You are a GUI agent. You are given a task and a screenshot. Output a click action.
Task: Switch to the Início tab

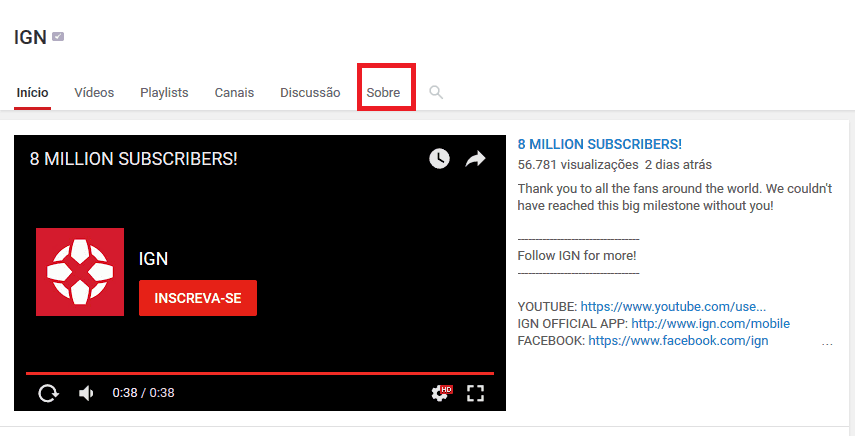click(x=32, y=93)
